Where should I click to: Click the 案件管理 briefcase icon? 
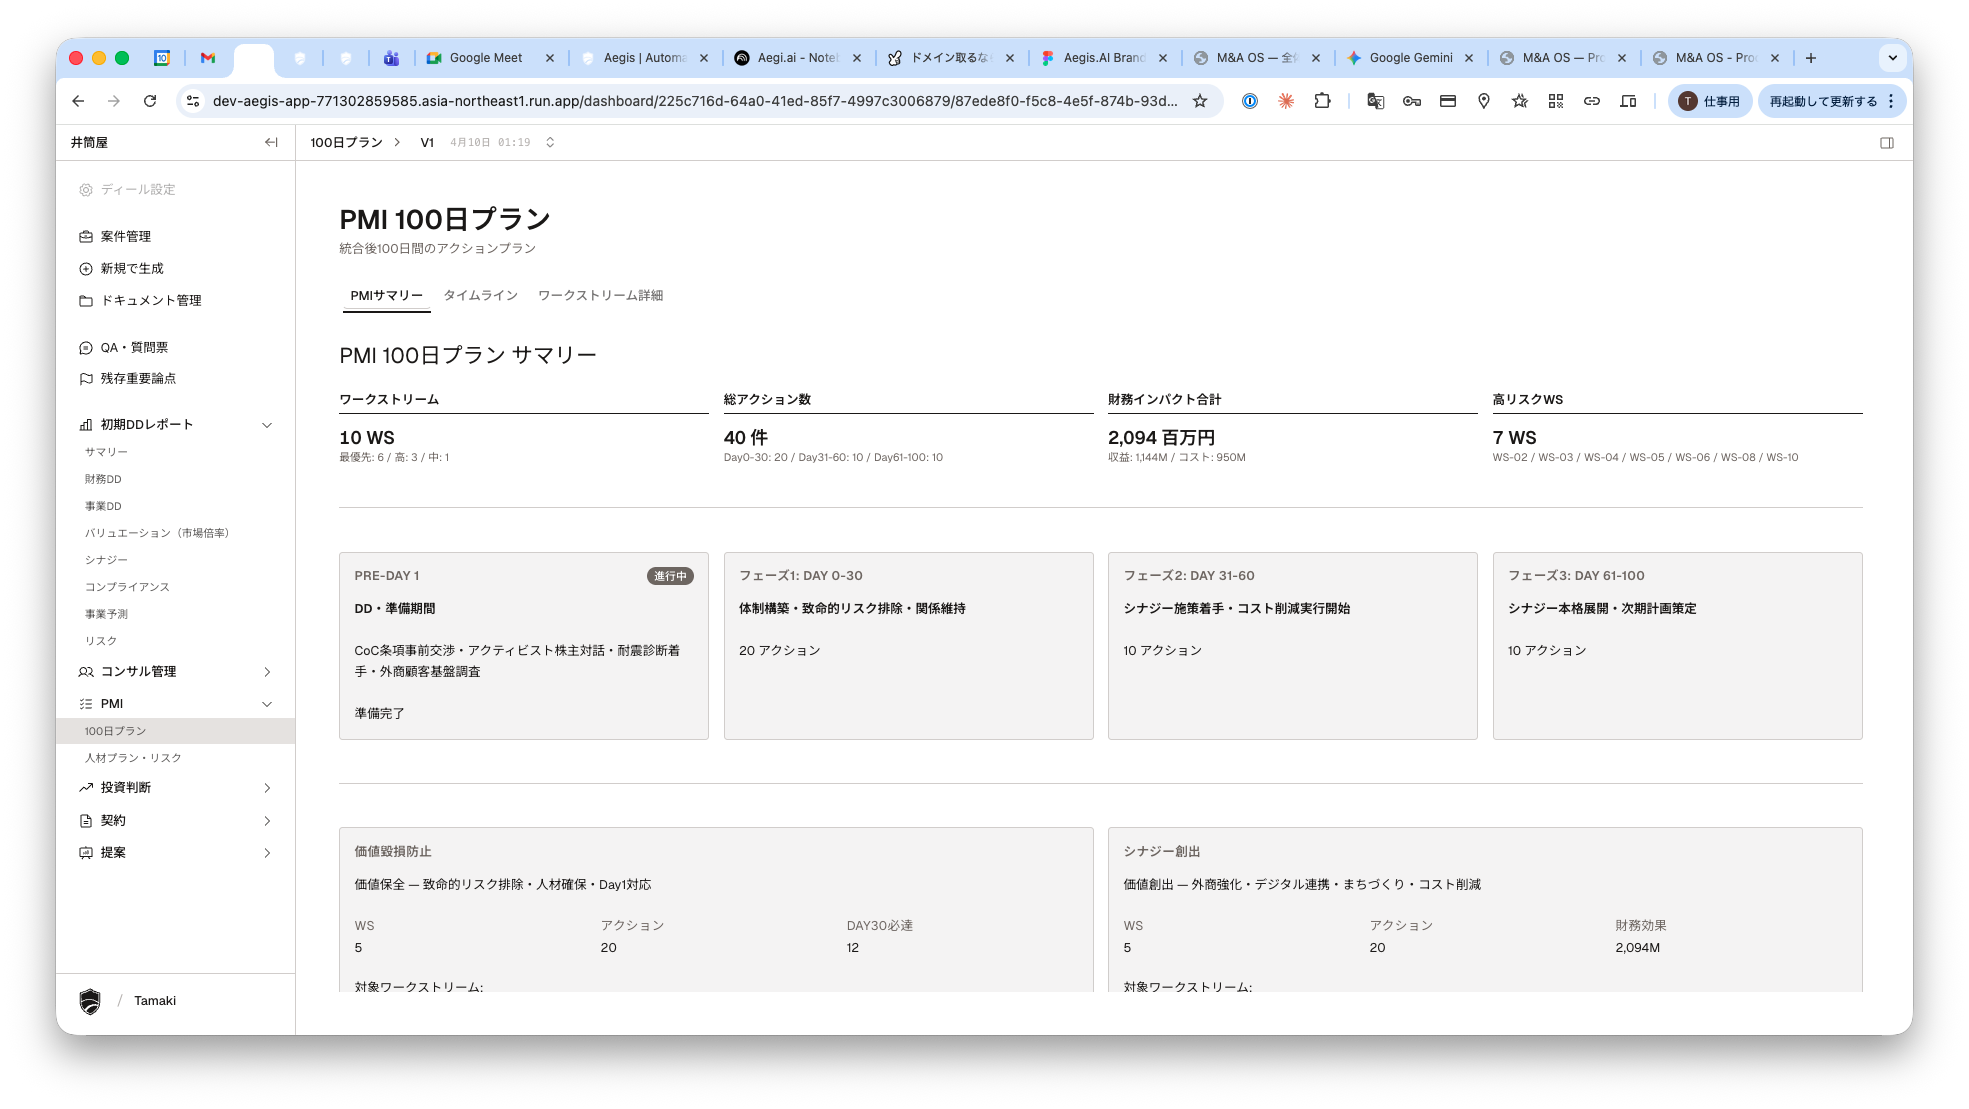pos(86,237)
